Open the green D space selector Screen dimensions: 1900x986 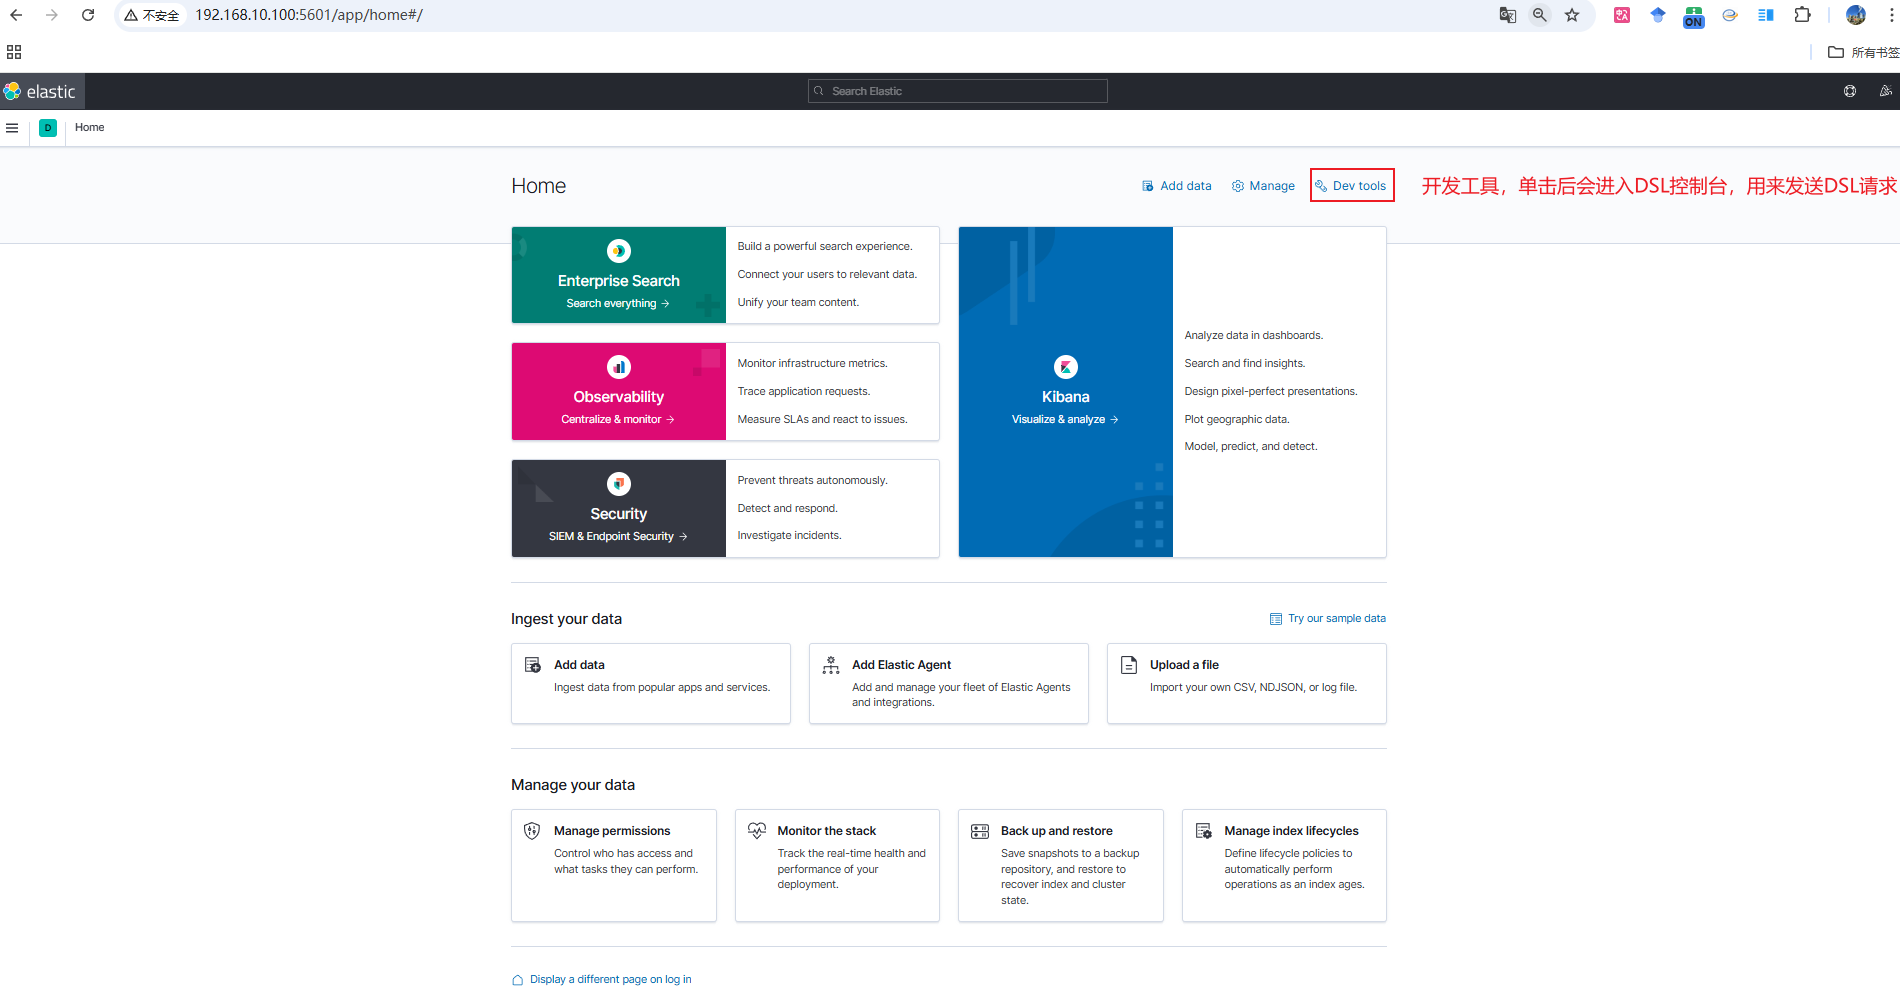click(x=48, y=128)
